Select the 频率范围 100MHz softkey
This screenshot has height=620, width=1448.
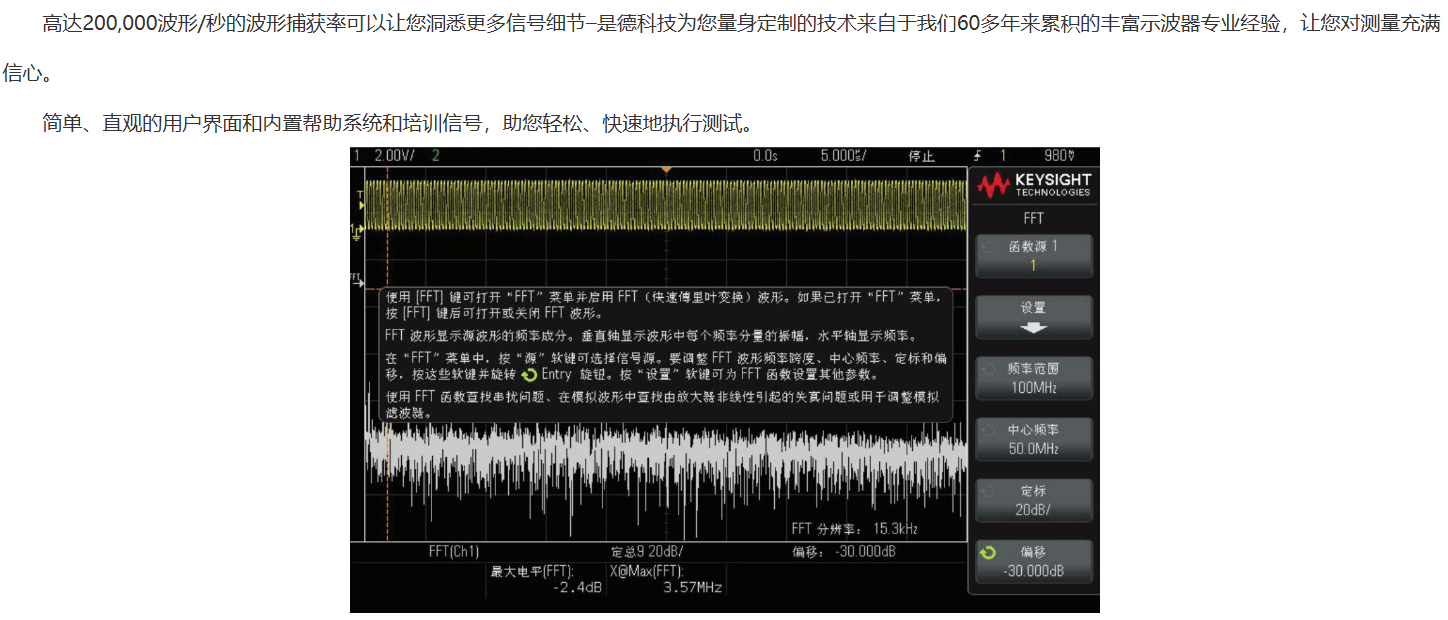point(1034,378)
